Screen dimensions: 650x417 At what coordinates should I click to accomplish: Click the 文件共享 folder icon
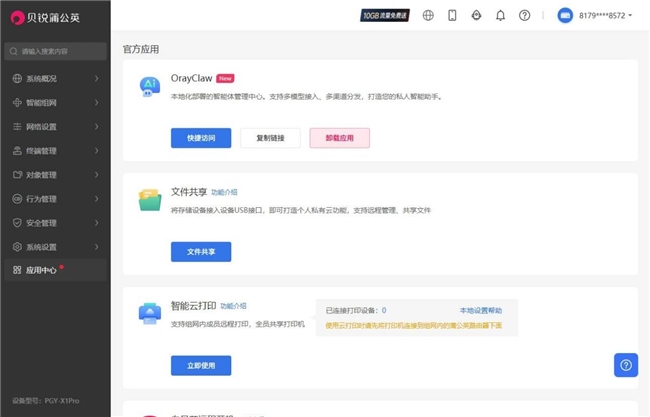(150, 201)
